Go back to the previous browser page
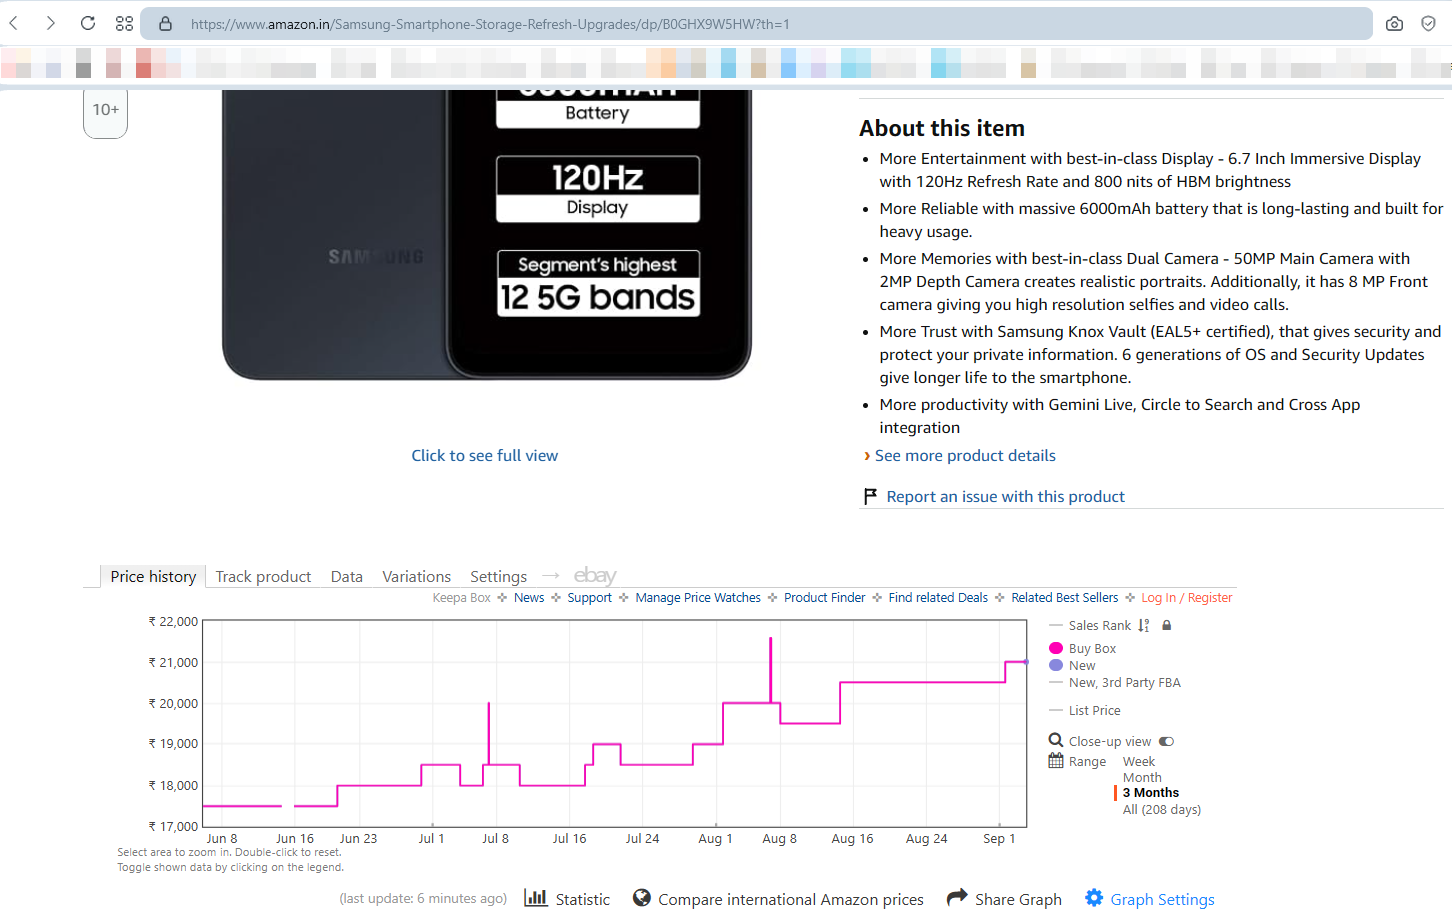The image size is (1452, 922). pos(14,23)
